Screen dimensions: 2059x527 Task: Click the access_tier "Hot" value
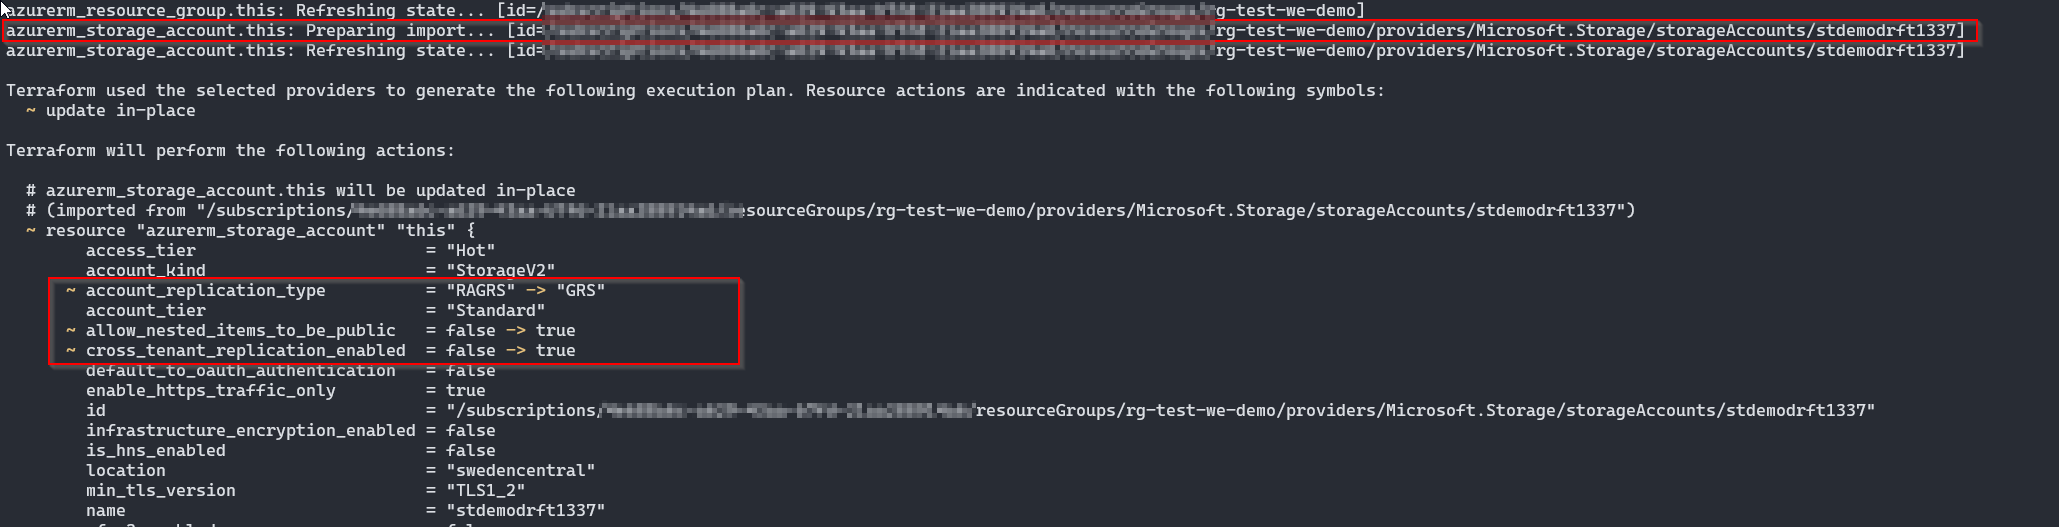tap(471, 251)
